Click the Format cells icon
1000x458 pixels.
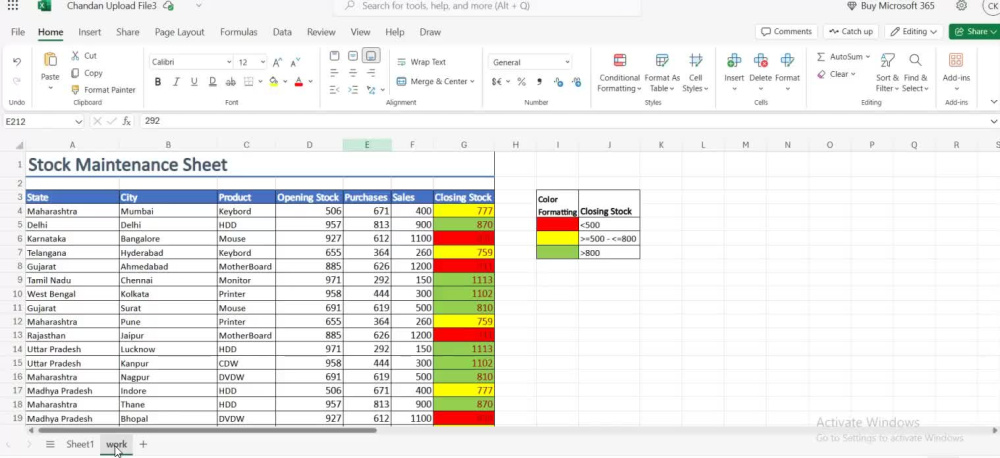tap(788, 61)
